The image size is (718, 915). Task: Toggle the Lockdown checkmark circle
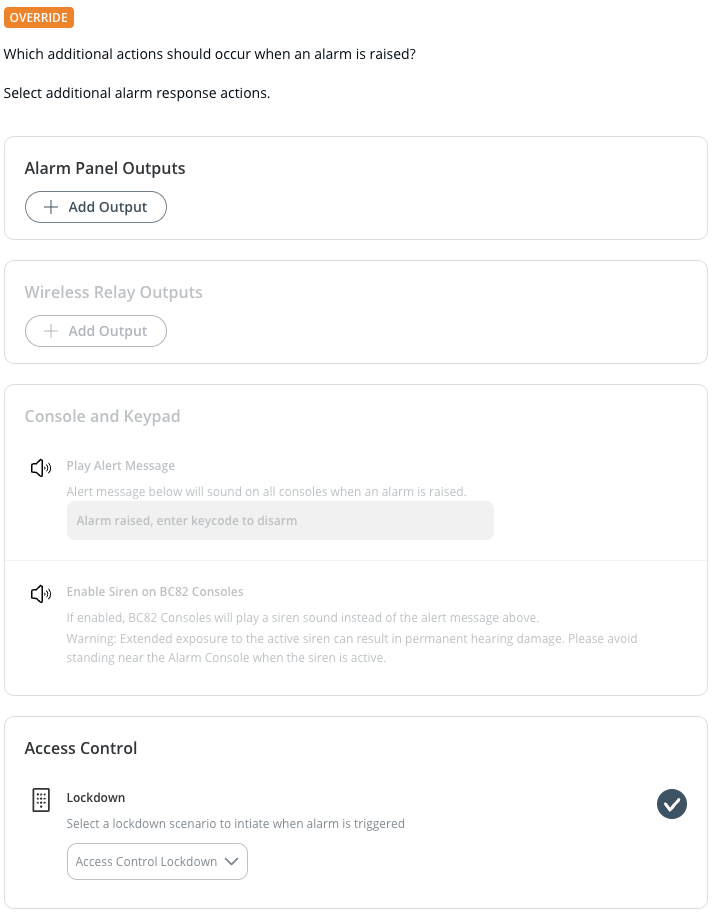pyautogui.click(x=672, y=803)
